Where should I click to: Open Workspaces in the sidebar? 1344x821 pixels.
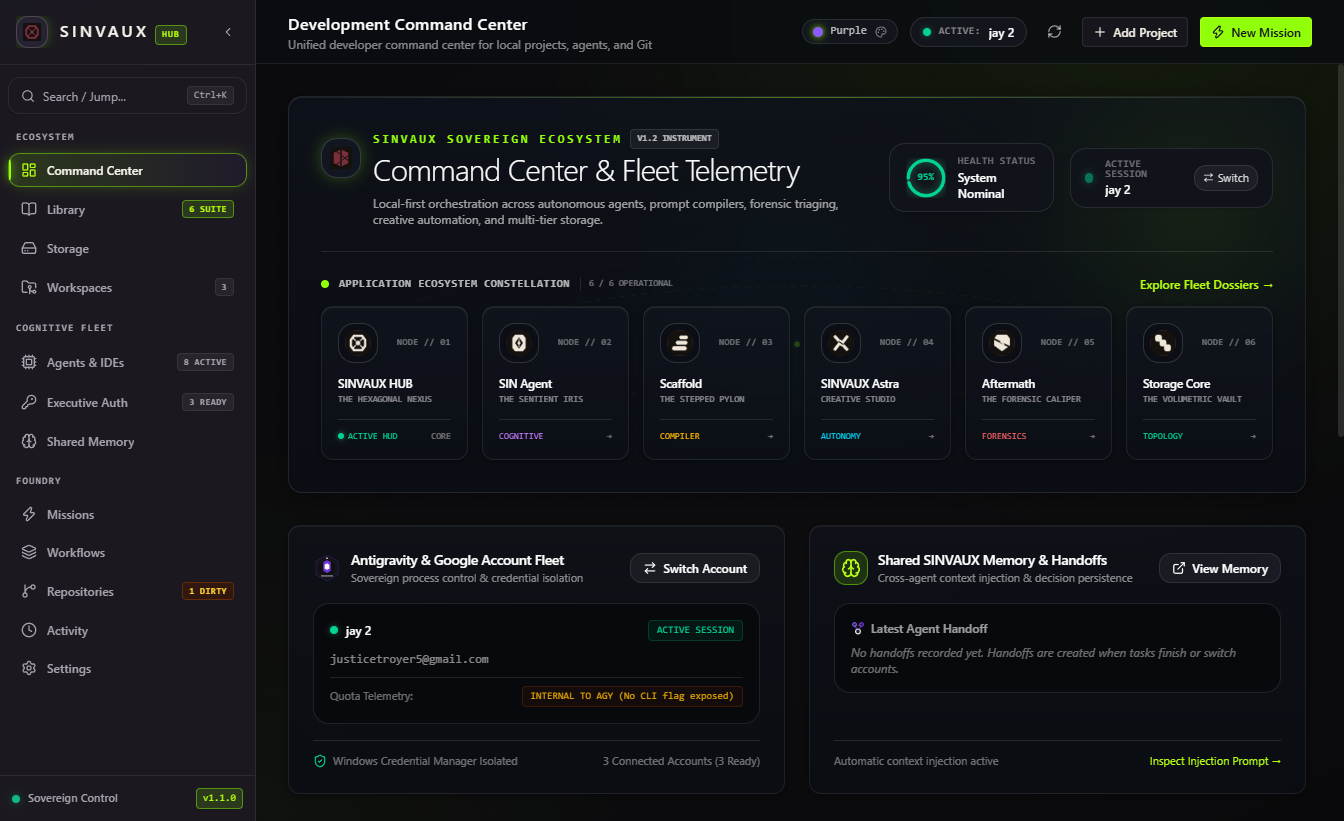click(x=127, y=287)
